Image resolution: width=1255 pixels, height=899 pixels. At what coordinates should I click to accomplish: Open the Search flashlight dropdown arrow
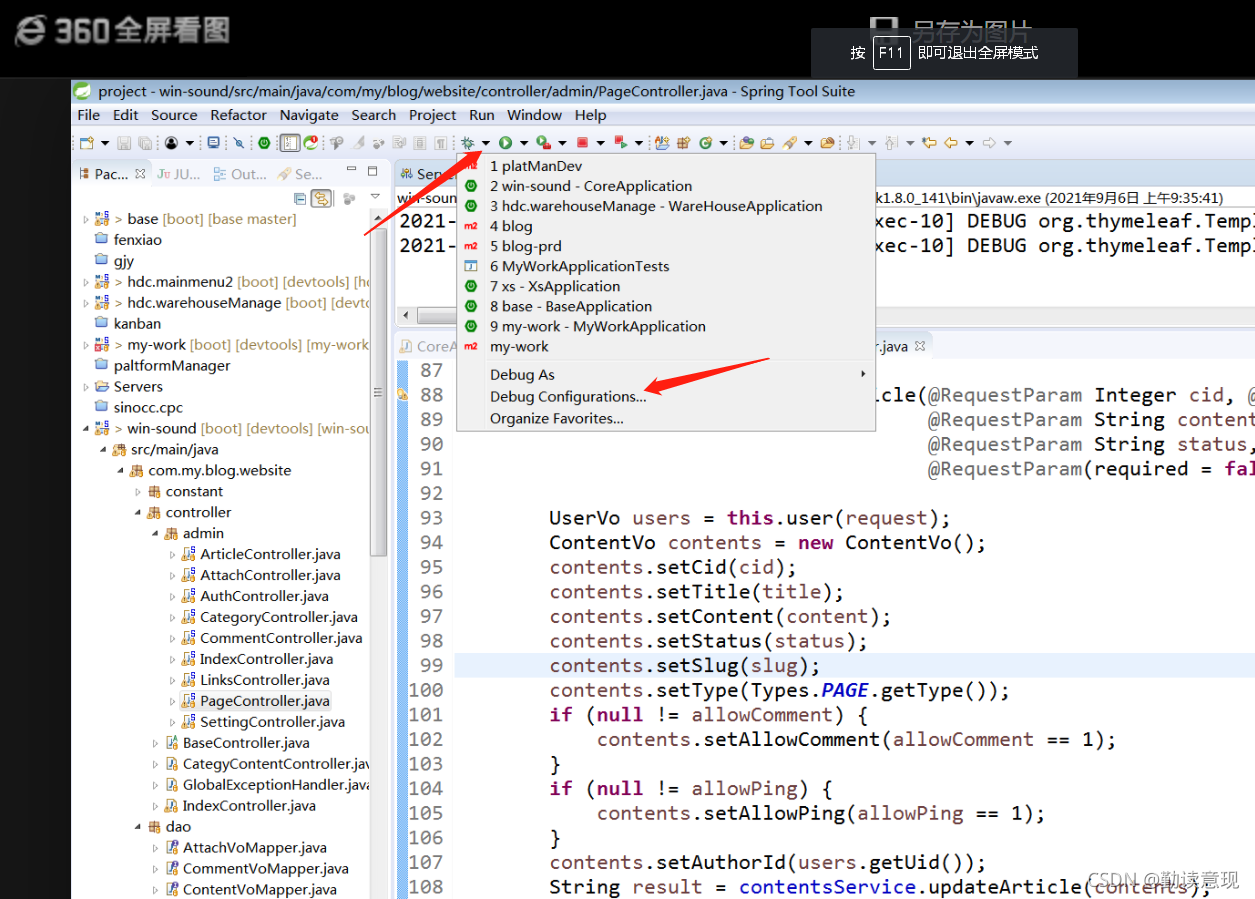click(x=808, y=143)
